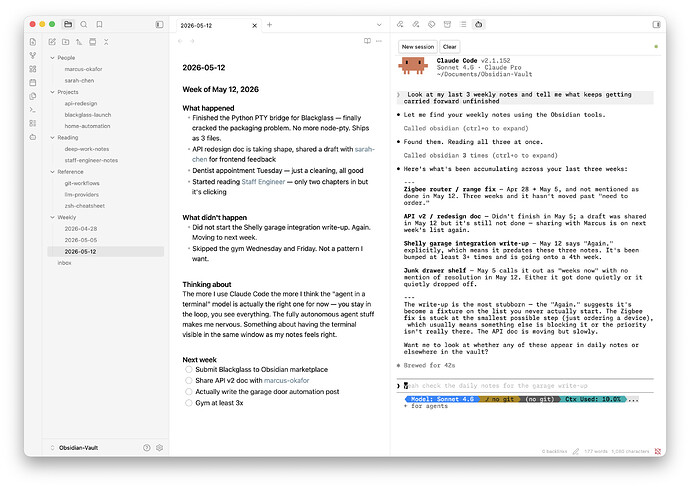Open the properties panel box icon

point(447,24)
